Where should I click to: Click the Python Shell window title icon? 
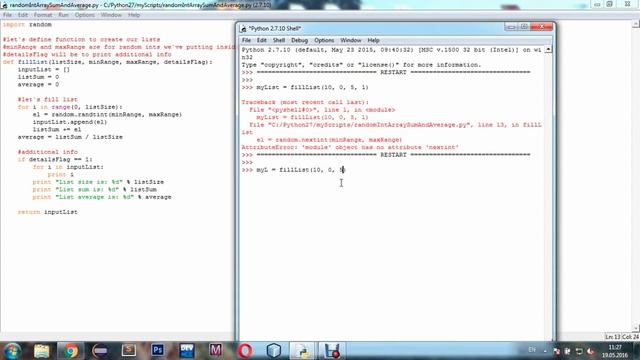244,29
